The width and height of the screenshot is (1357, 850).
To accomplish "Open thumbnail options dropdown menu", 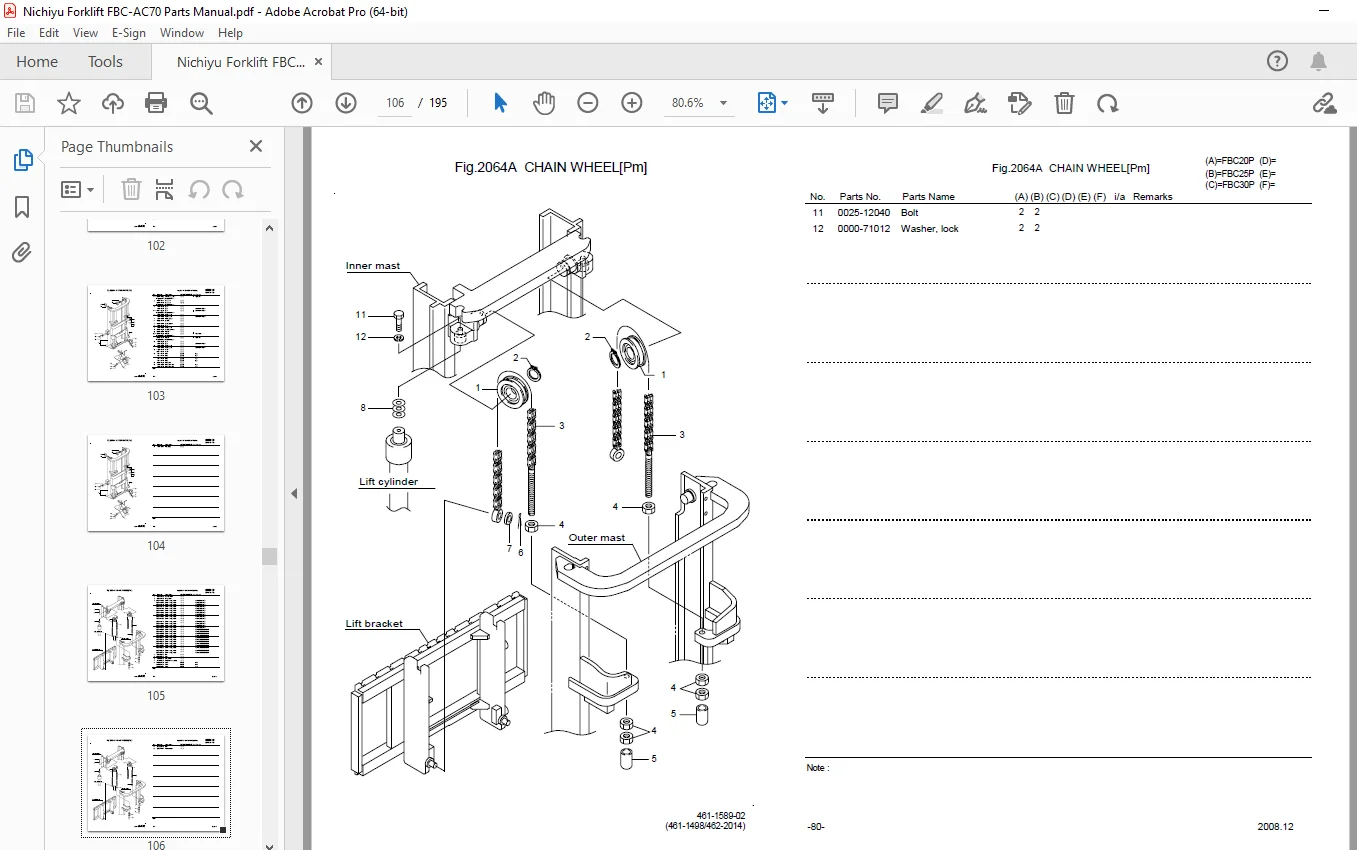I will click(77, 189).
